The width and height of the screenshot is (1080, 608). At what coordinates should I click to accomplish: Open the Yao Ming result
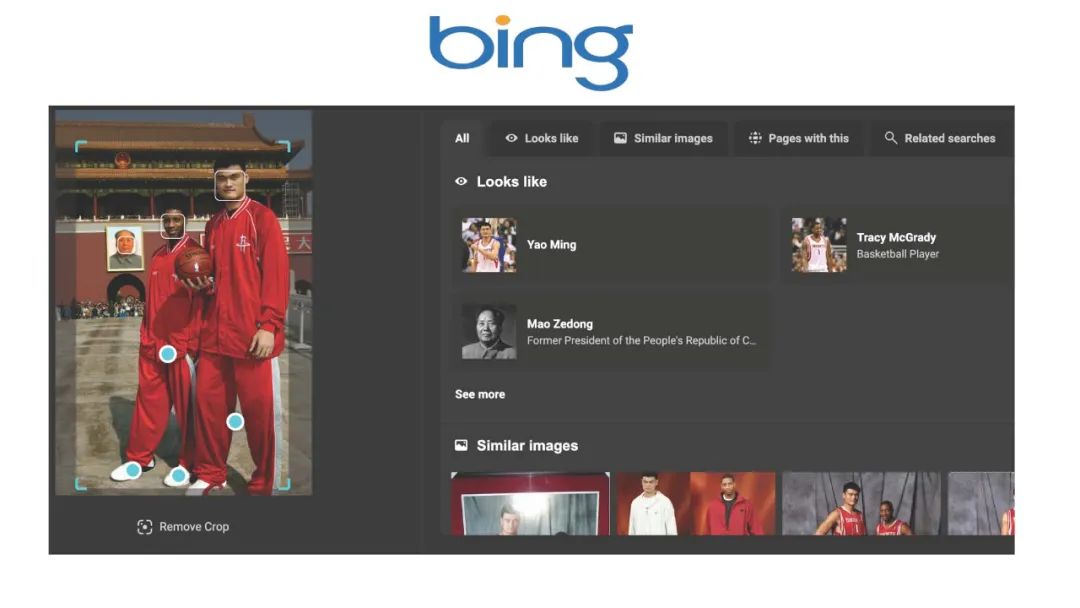pos(612,245)
